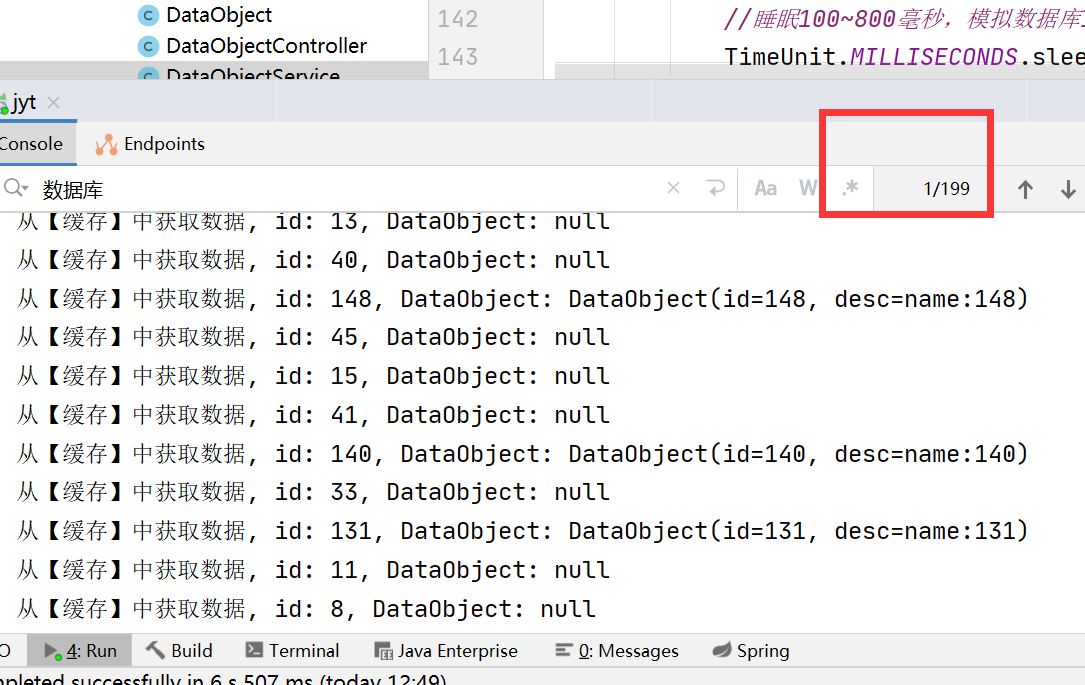Viewport: 1085px width, 685px height.
Task: Click log line with id: 140
Action: [x=522, y=454]
